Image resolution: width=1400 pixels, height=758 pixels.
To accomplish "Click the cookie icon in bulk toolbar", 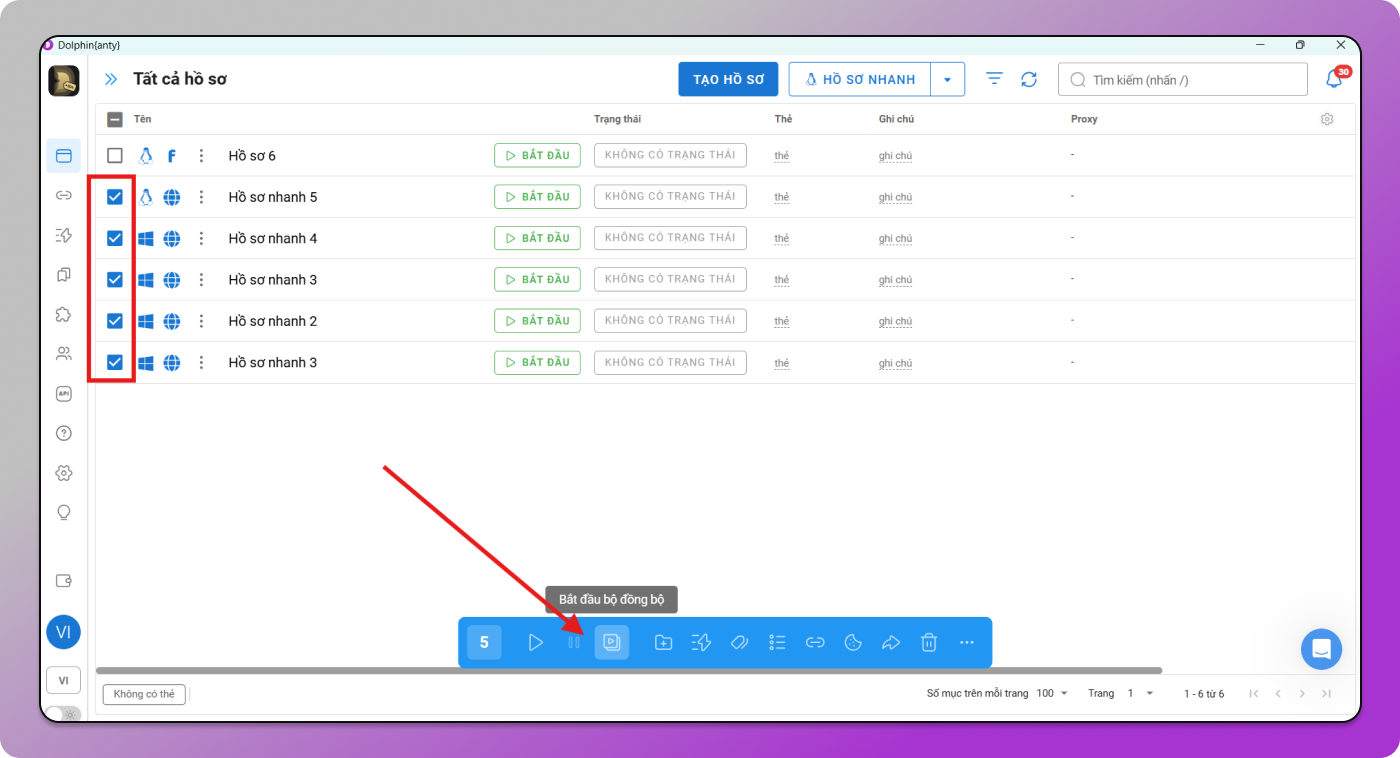I will (853, 642).
